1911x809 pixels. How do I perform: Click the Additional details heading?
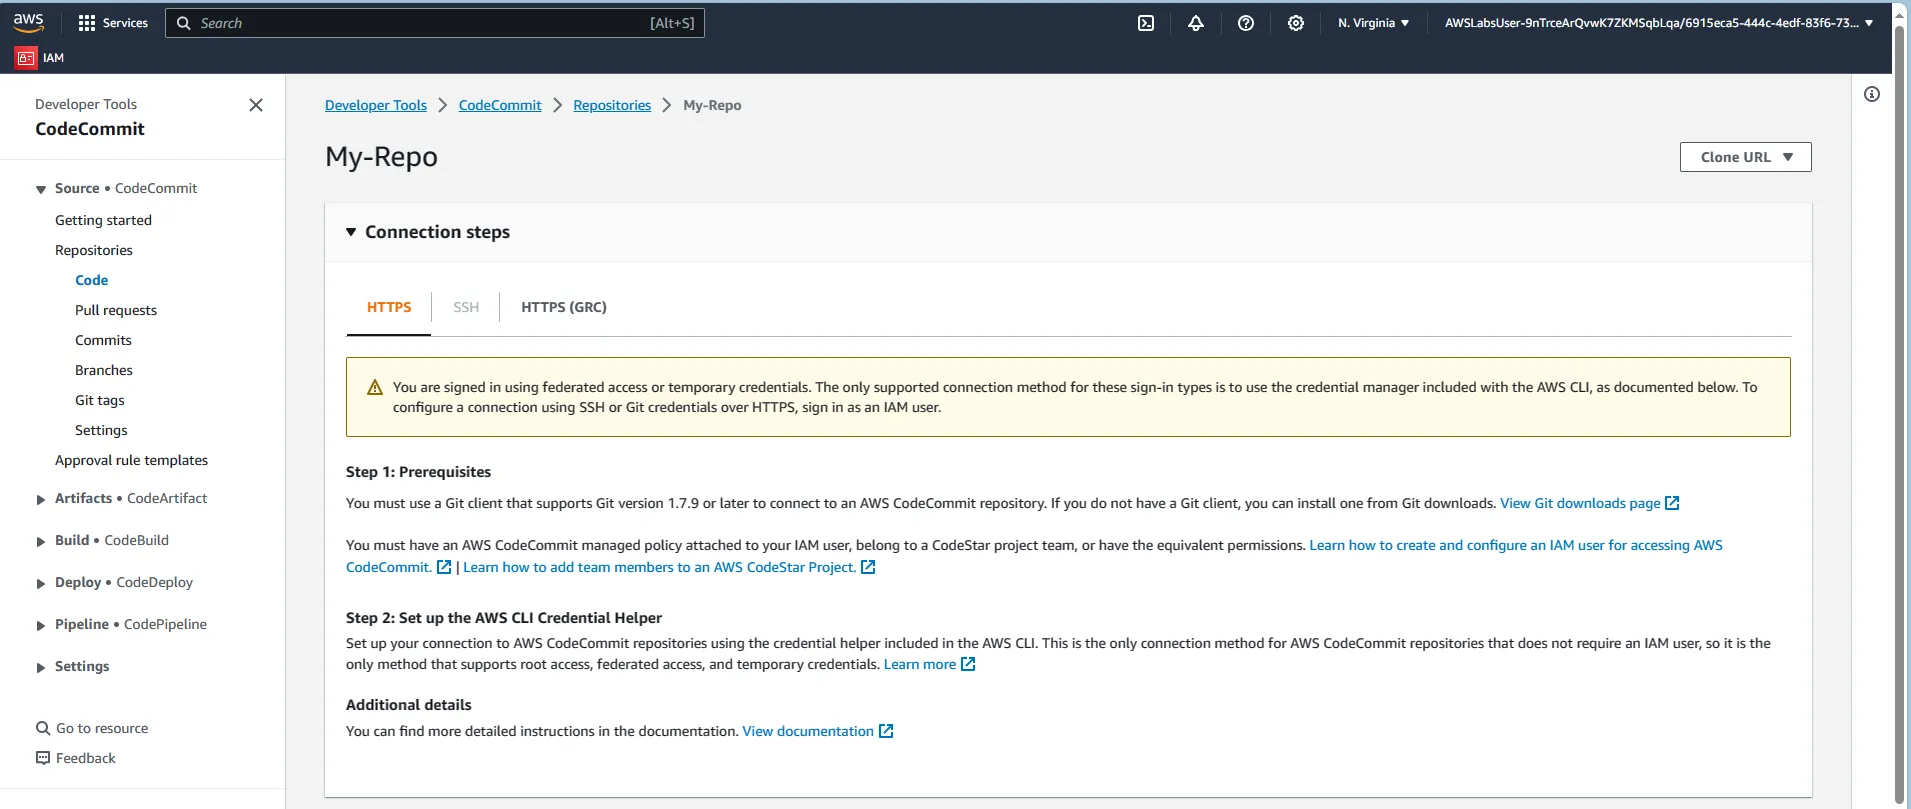(408, 705)
